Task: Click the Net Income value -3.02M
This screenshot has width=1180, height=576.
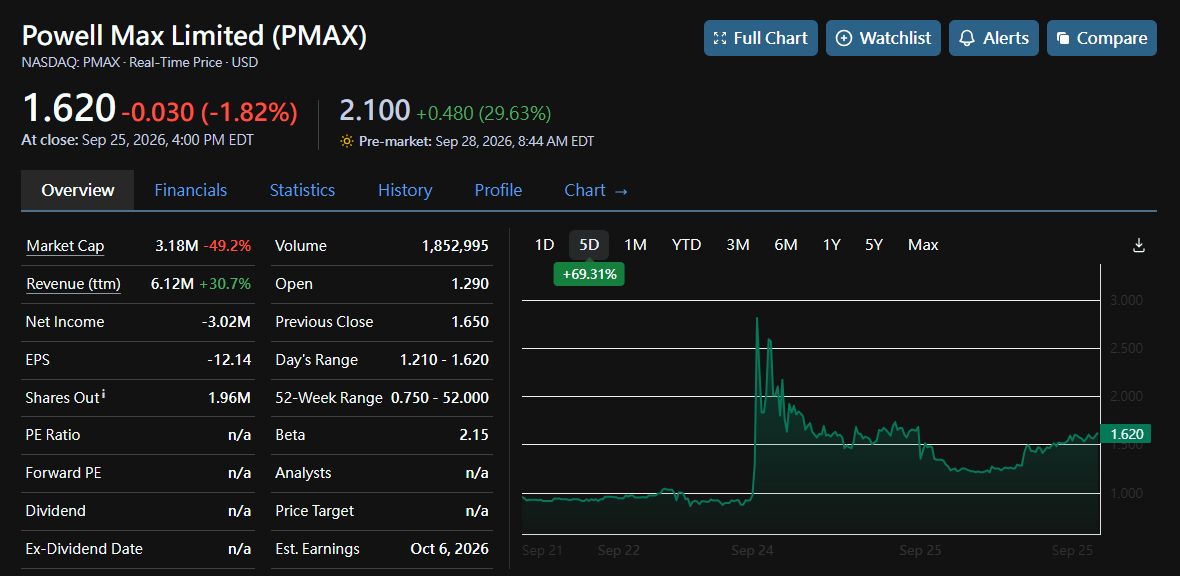Action: [226, 322]
